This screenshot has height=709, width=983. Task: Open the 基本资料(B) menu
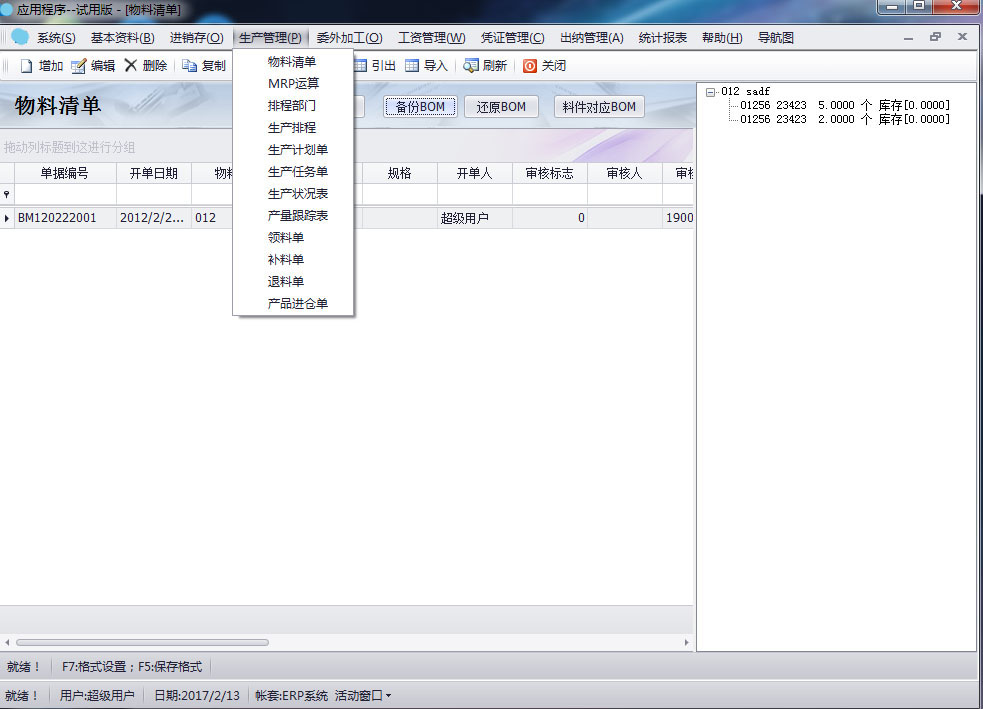(x=122, y=38)
